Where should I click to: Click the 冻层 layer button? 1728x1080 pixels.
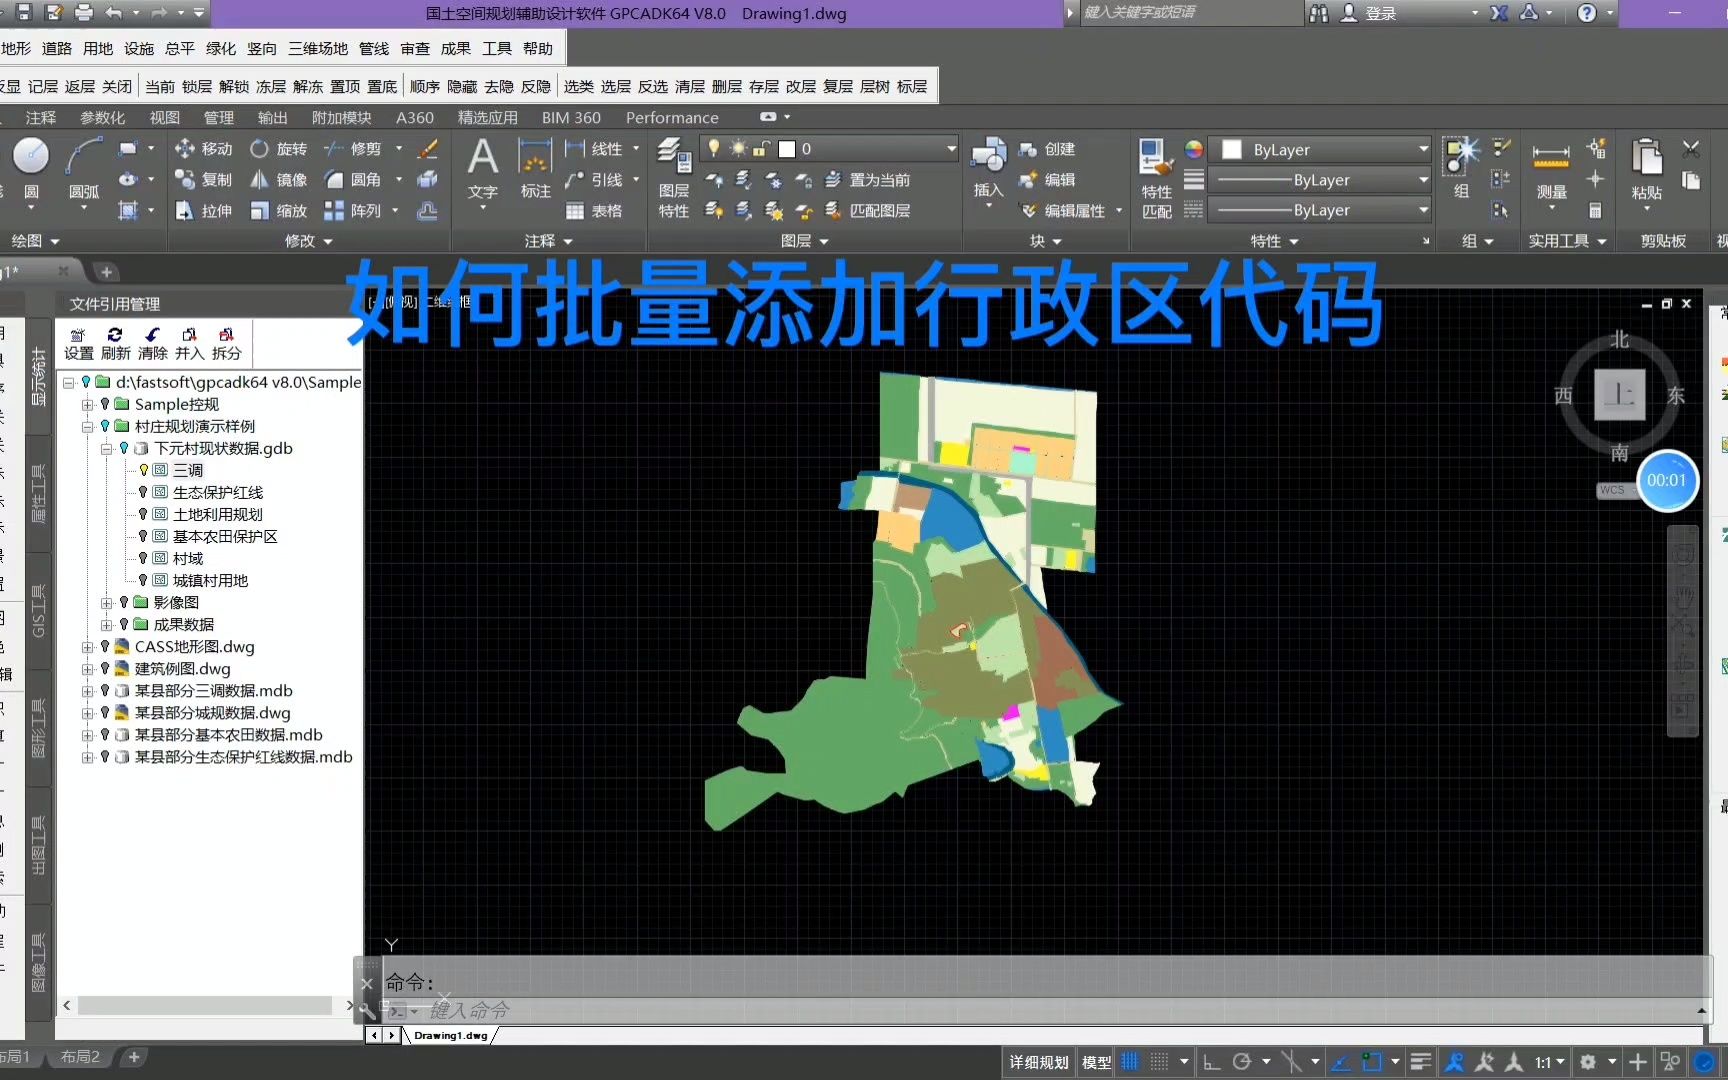pos(271,87)
